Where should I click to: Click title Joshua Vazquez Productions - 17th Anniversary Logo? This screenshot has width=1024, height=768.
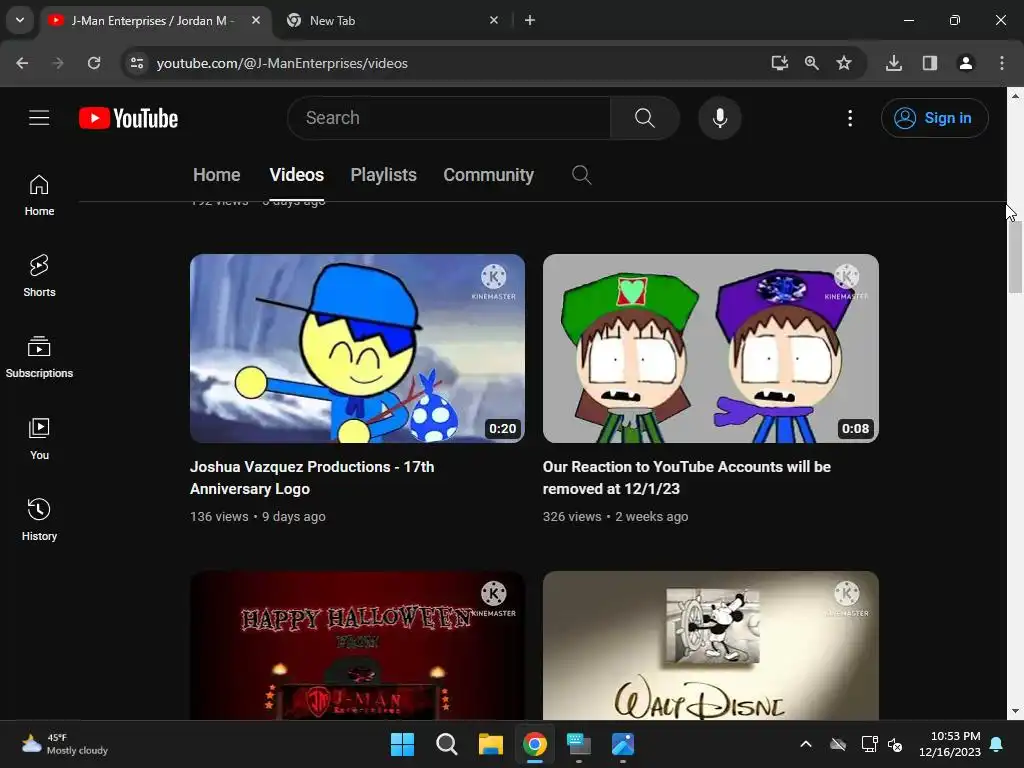click(312, 477)
